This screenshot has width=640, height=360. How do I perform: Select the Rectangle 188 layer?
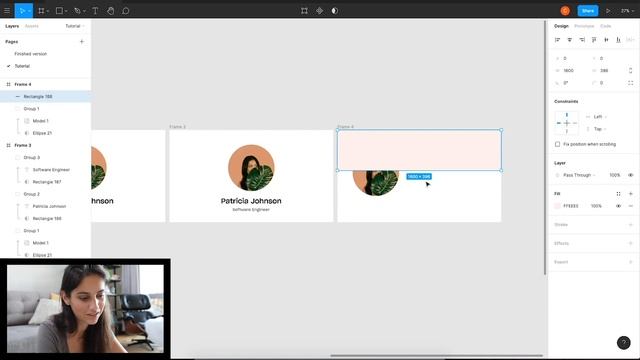[x=45, y=97]
